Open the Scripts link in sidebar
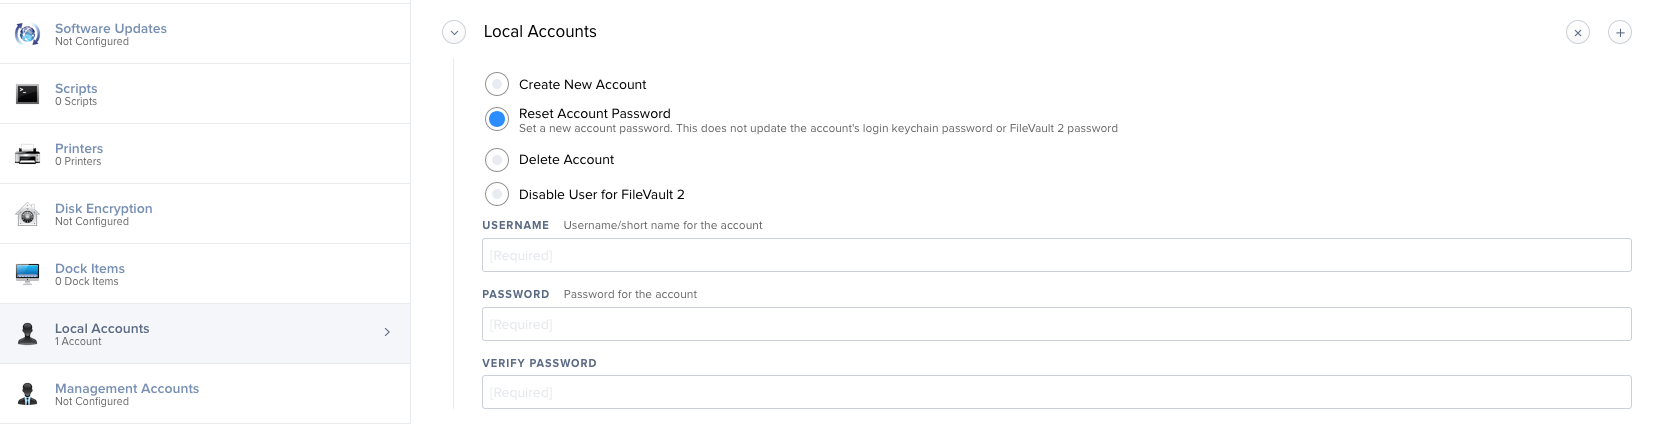 click(76, 88)
